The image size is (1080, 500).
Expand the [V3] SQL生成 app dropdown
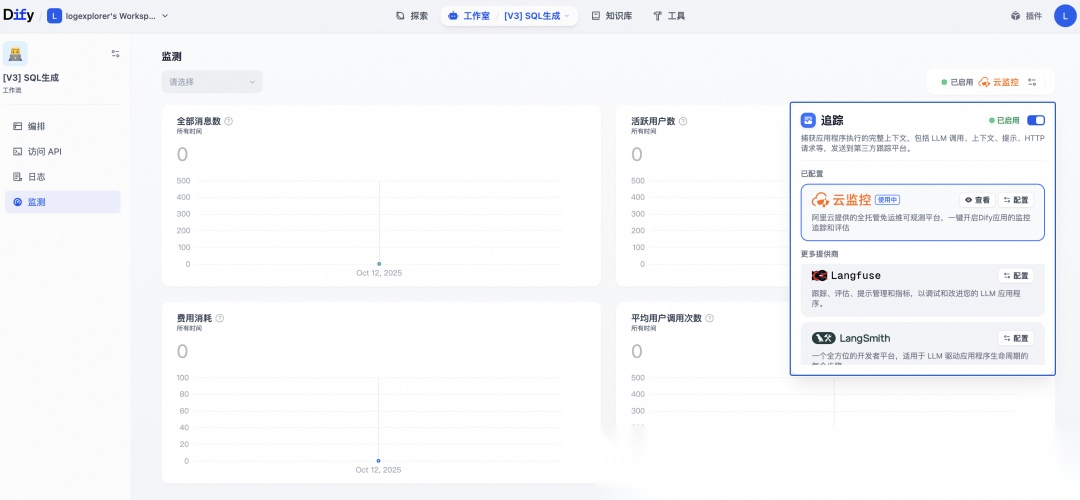point(537,16)
